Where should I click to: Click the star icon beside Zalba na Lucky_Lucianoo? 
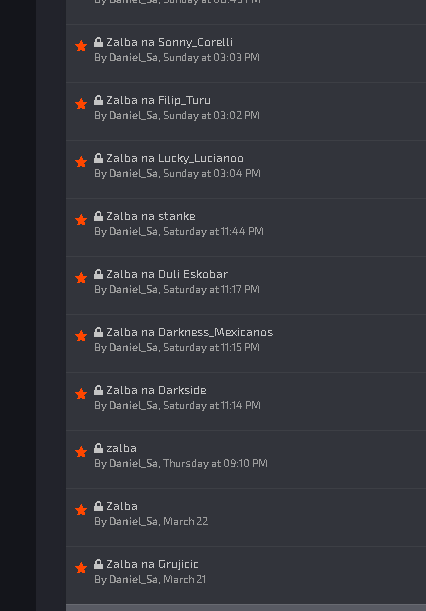[81, 162]
